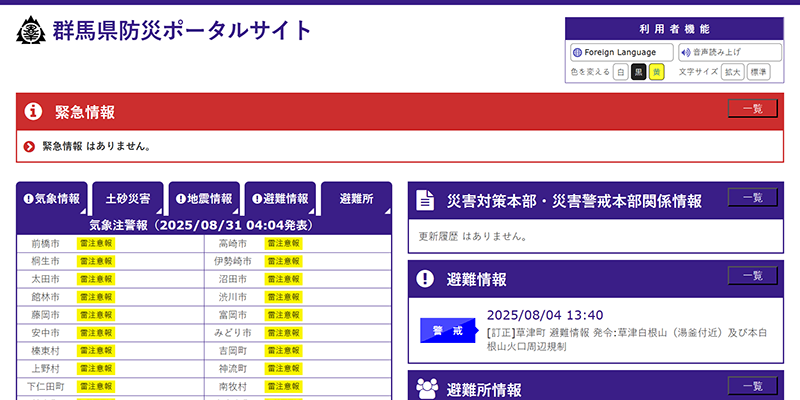Image resolution: width=800 pixels, height=400 pixels.
Task: Open the Foreign Language button
Action: click(622, 53)
